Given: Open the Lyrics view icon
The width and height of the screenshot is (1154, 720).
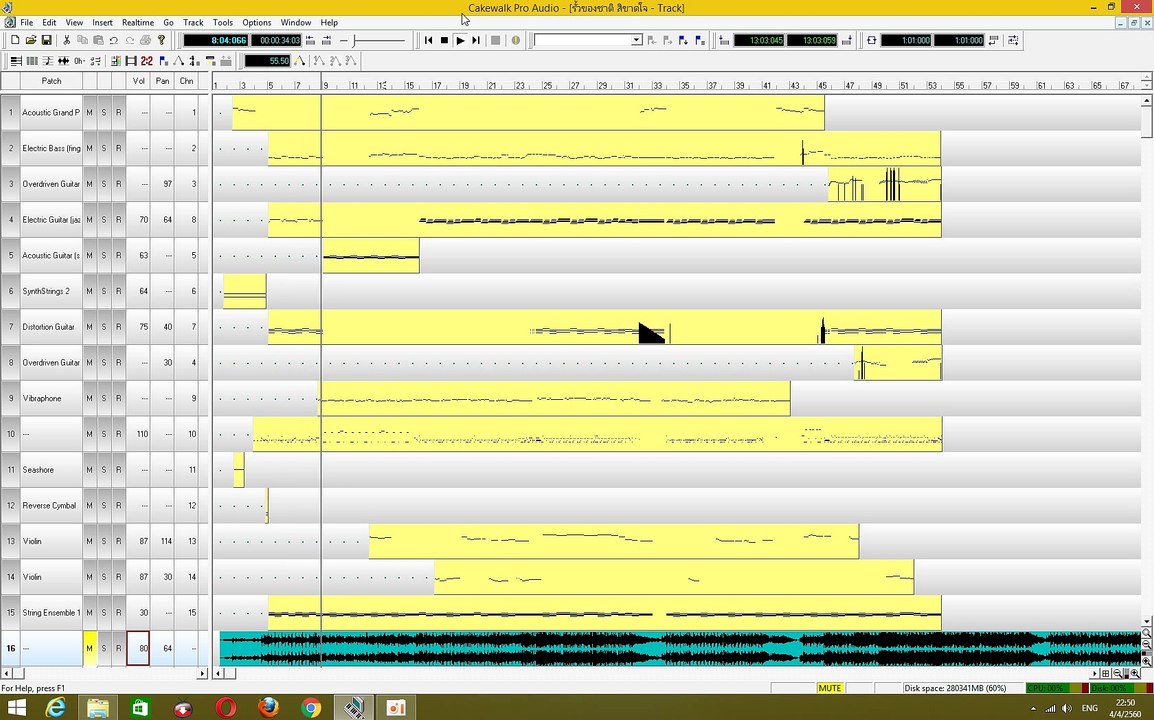Looking at the screenshot, I should click(79, 61).
